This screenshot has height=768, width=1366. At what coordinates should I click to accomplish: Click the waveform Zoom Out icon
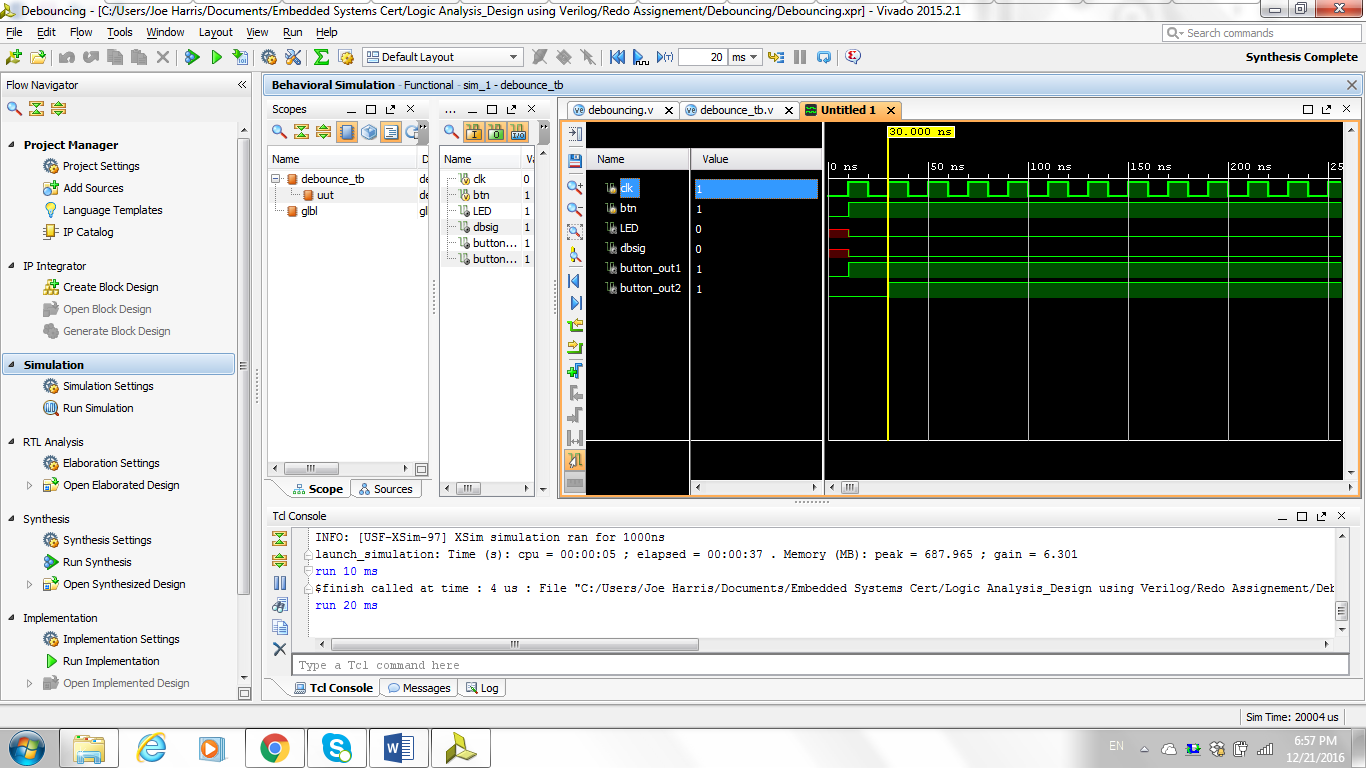575,209
